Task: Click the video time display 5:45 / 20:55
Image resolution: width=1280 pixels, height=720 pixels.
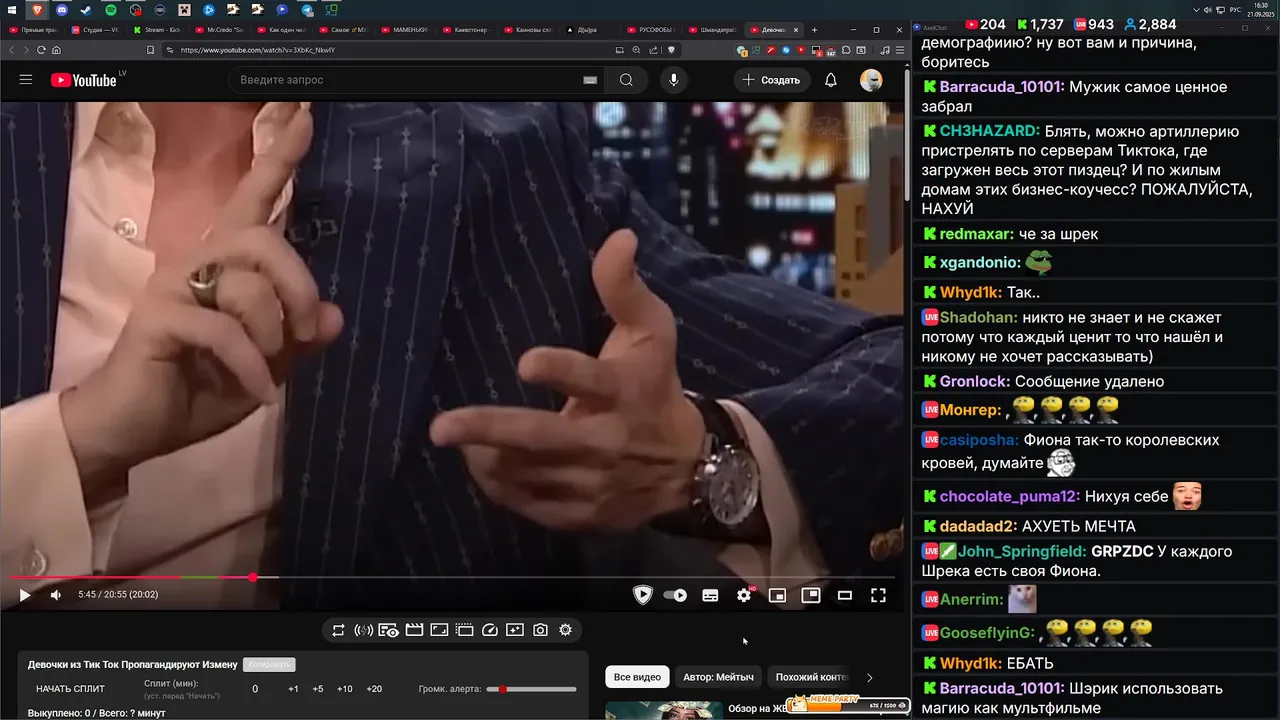Action: click(x=118, y=595)
